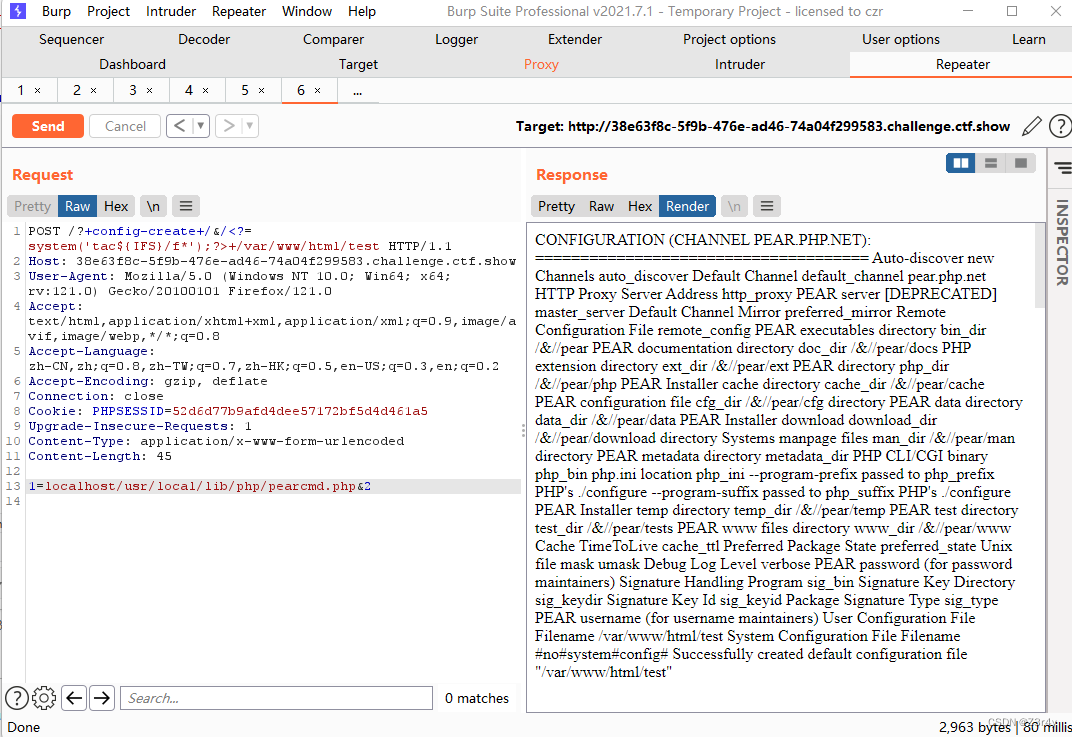Close Repeater tab 3

pos(150,90)
